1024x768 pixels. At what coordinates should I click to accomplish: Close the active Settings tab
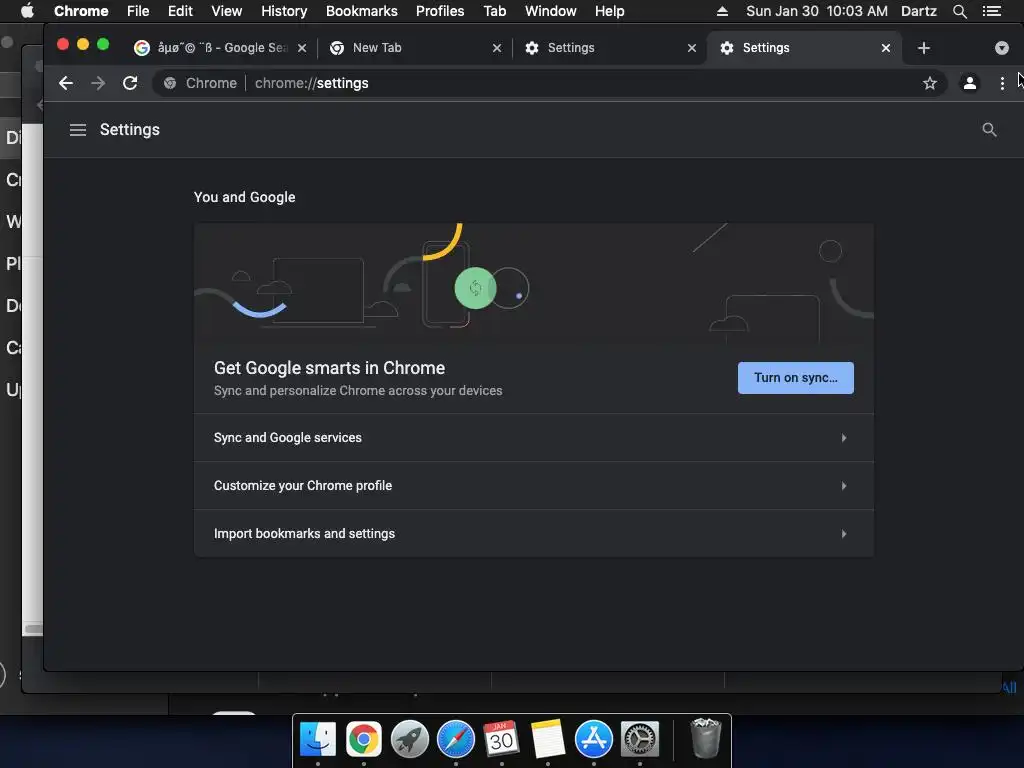click(886, 48)
